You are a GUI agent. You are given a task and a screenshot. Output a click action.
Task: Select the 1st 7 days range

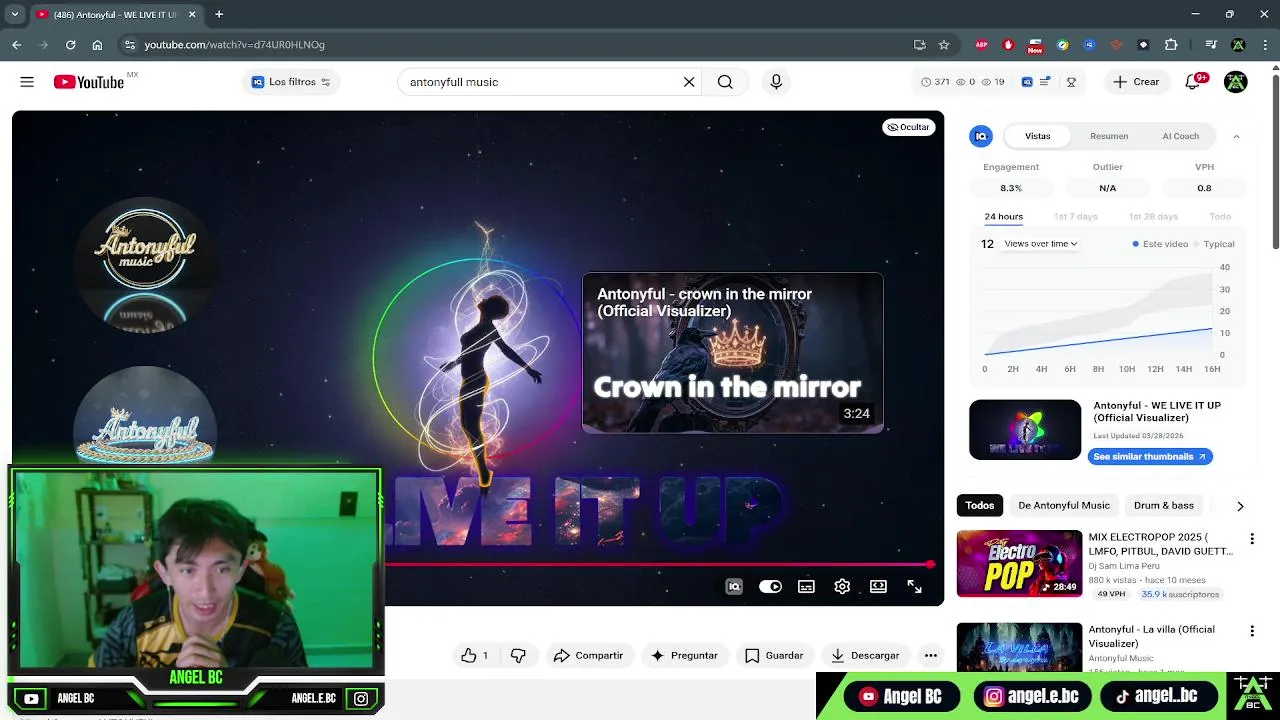point(1075,216)
